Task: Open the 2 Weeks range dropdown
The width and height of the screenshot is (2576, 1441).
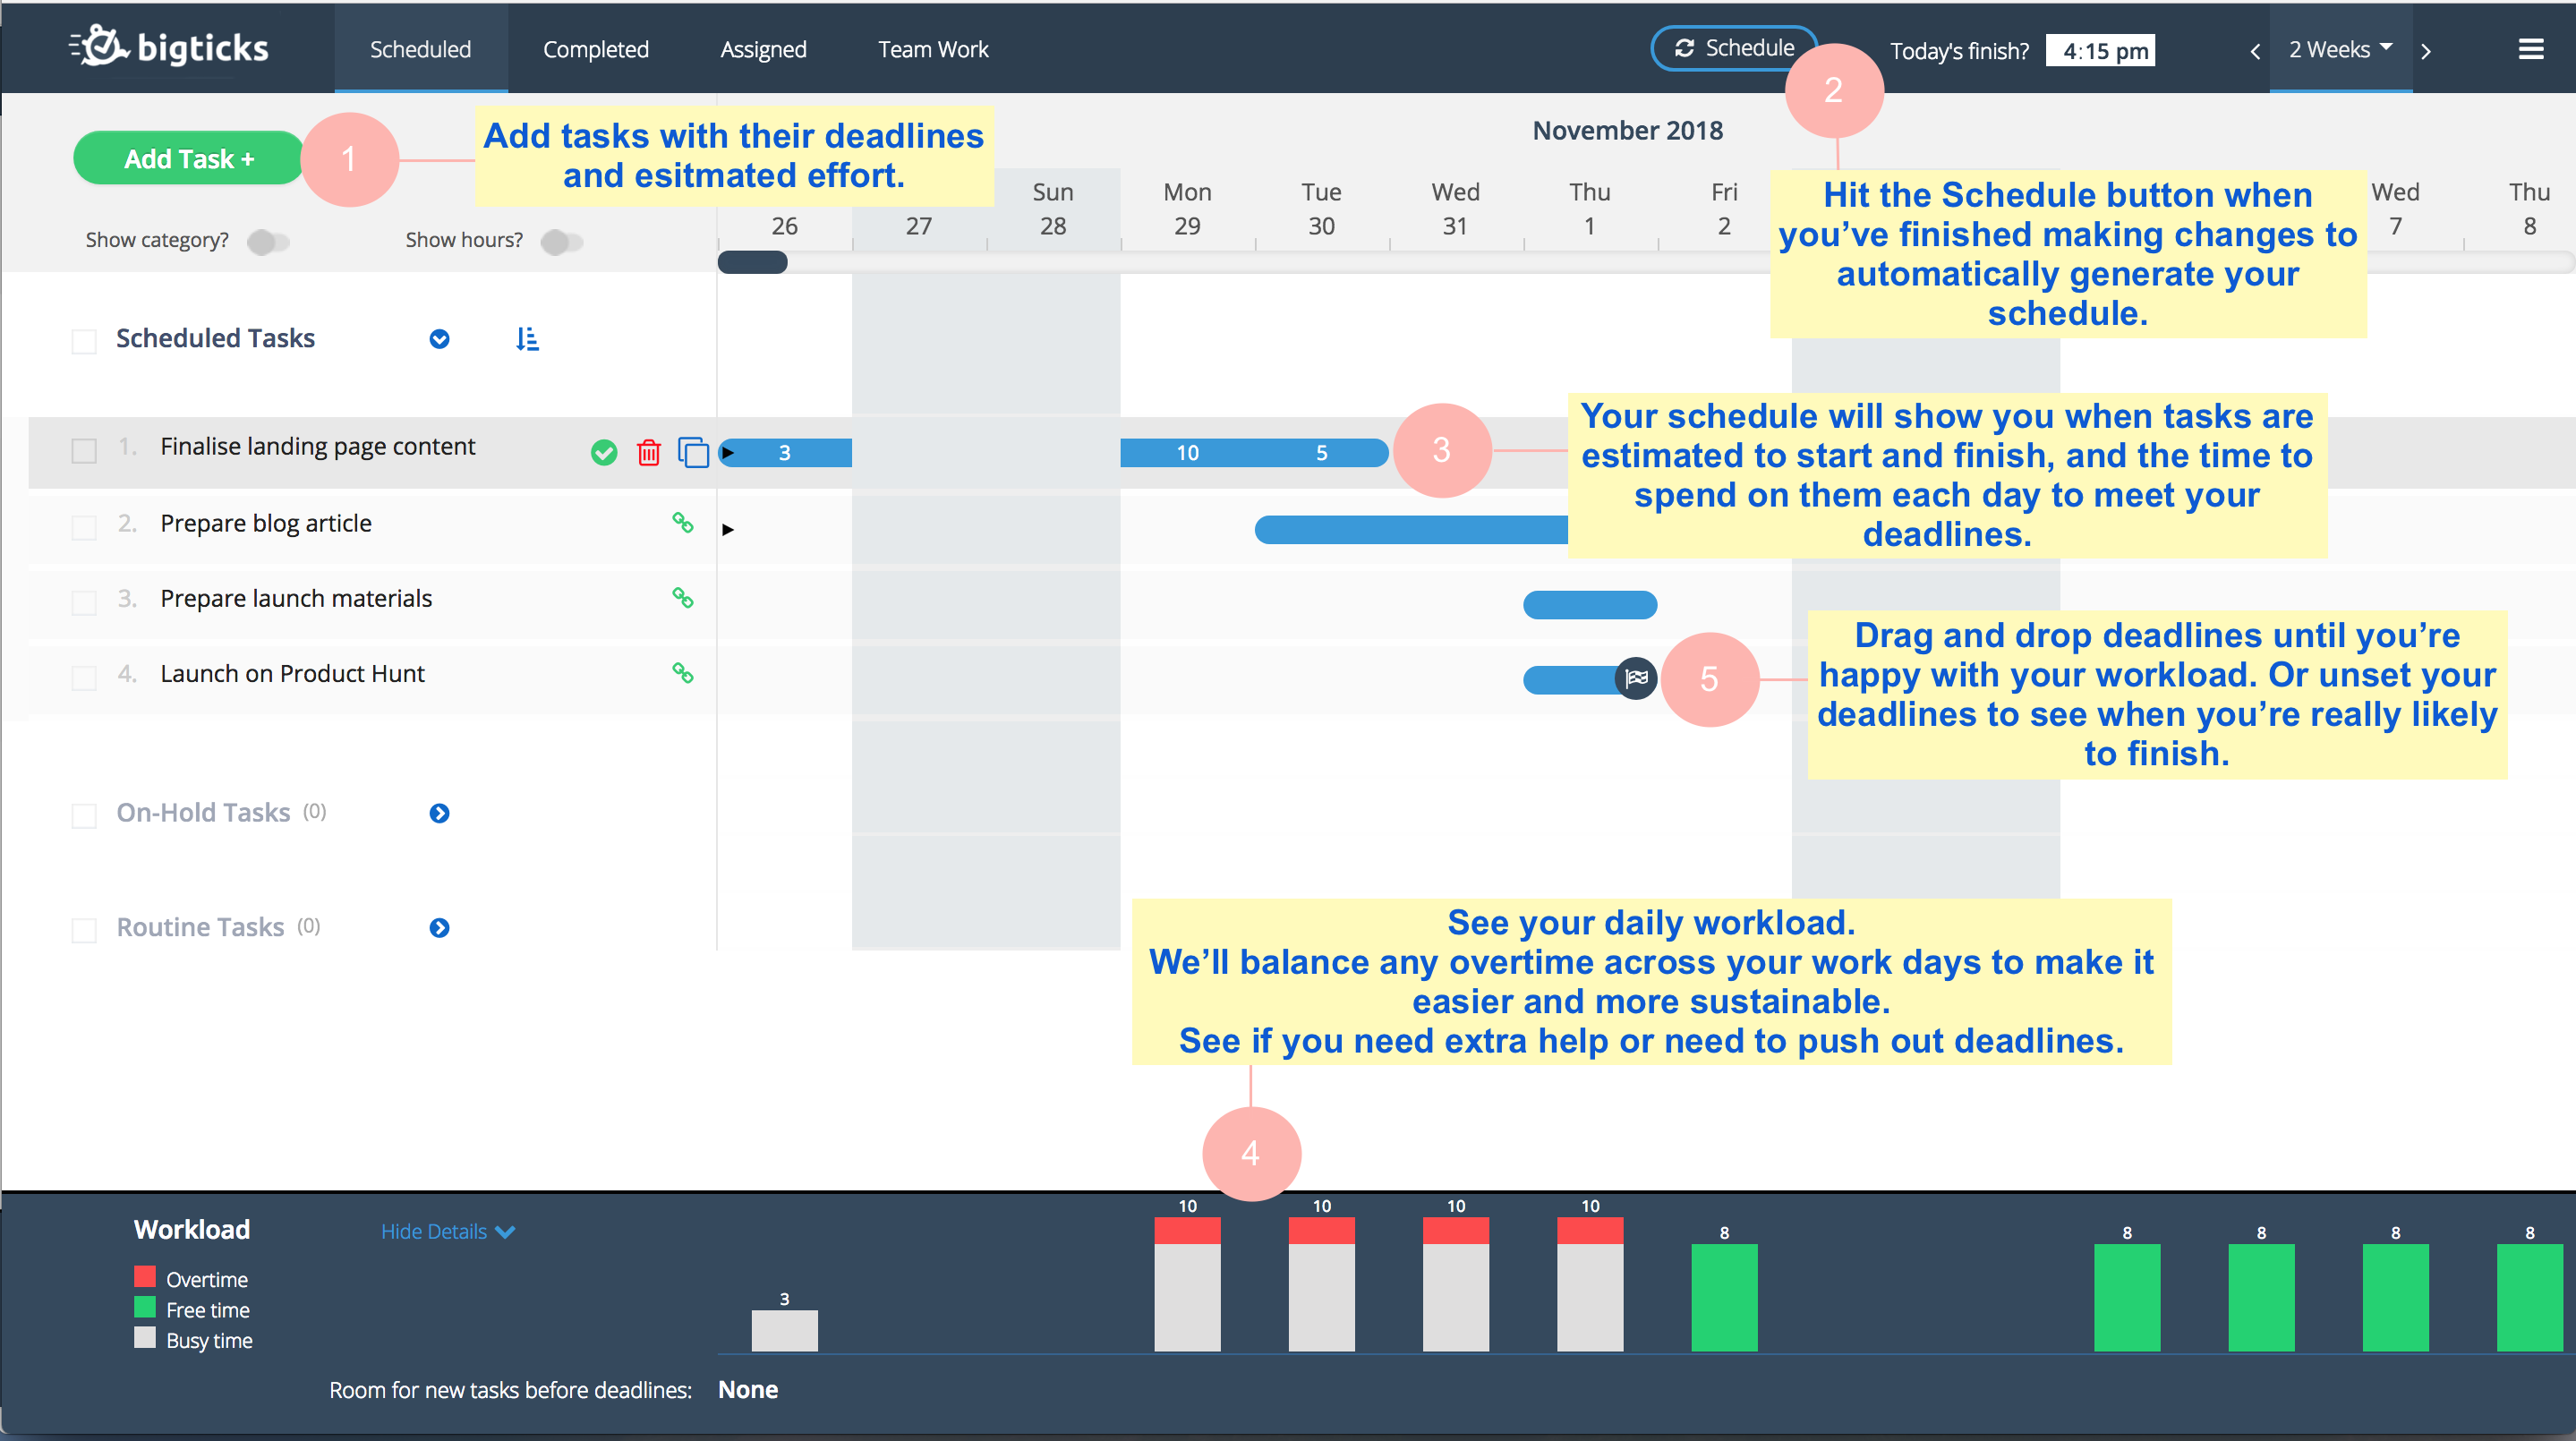Action: pos(2340,50)
